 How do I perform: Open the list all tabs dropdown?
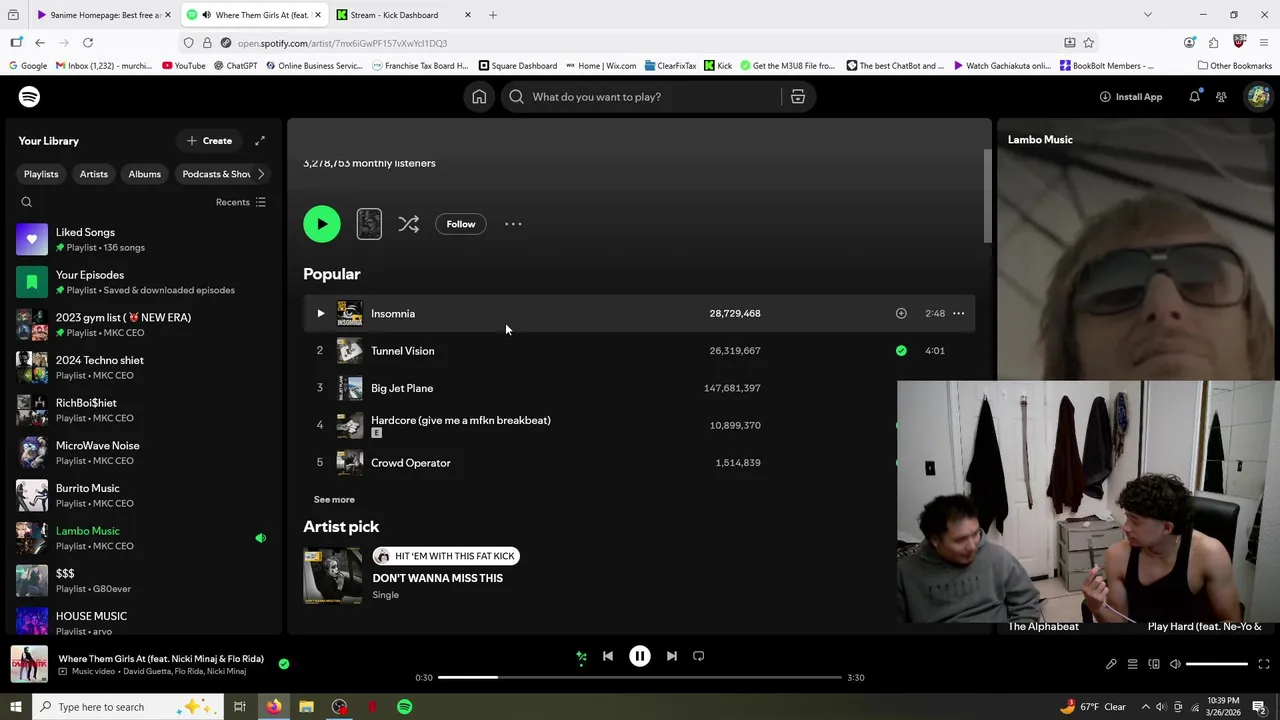click(1148, 15)
